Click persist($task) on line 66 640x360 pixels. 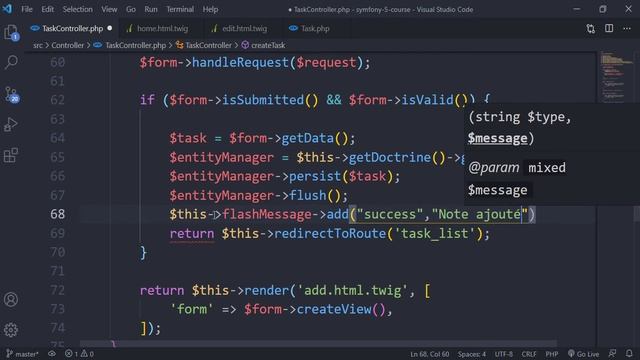pos(341,176)
